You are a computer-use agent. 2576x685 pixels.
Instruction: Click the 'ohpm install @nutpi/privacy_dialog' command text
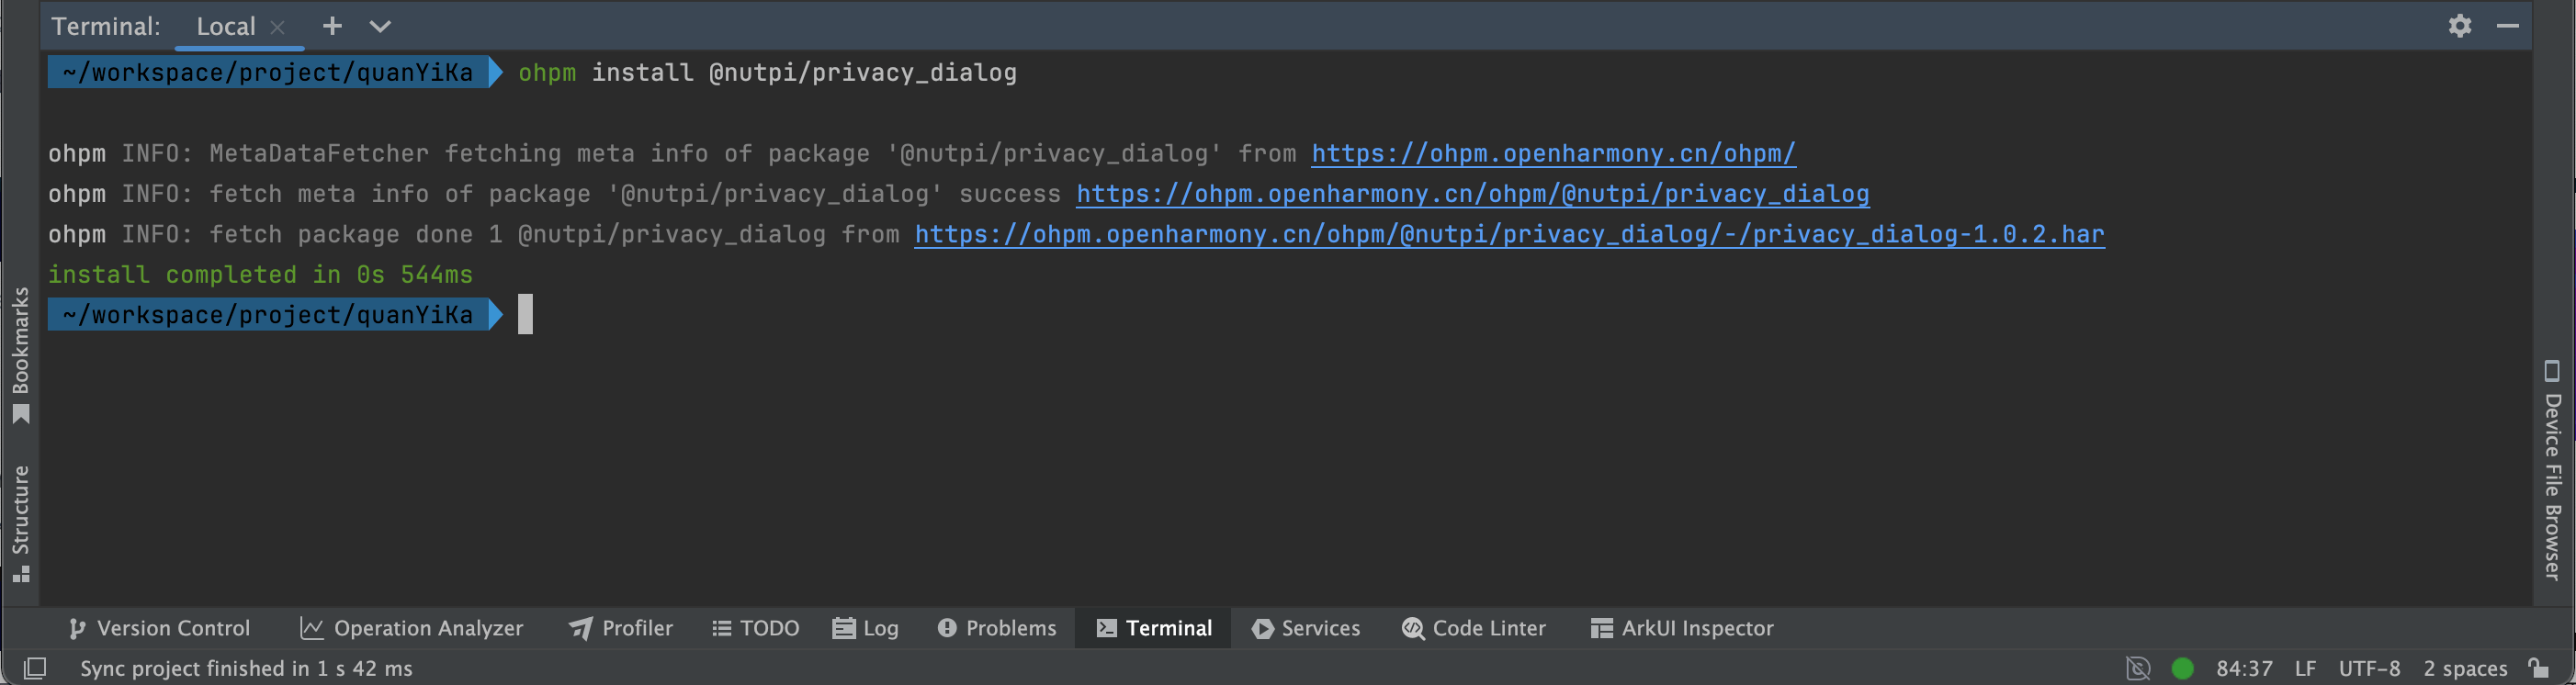click(x=767, y=73)
